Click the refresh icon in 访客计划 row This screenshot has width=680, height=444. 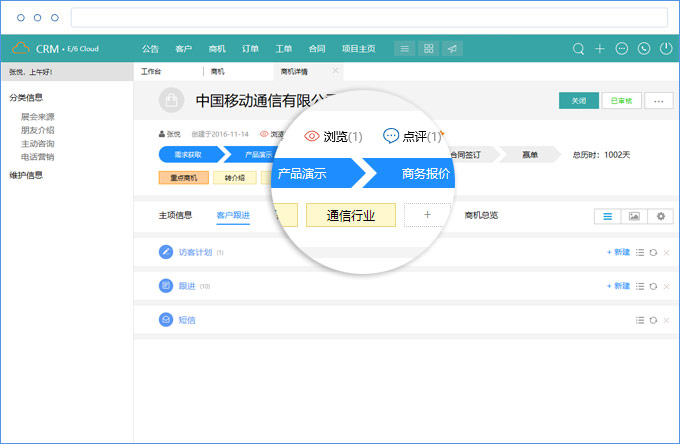(x=653, y=253)
